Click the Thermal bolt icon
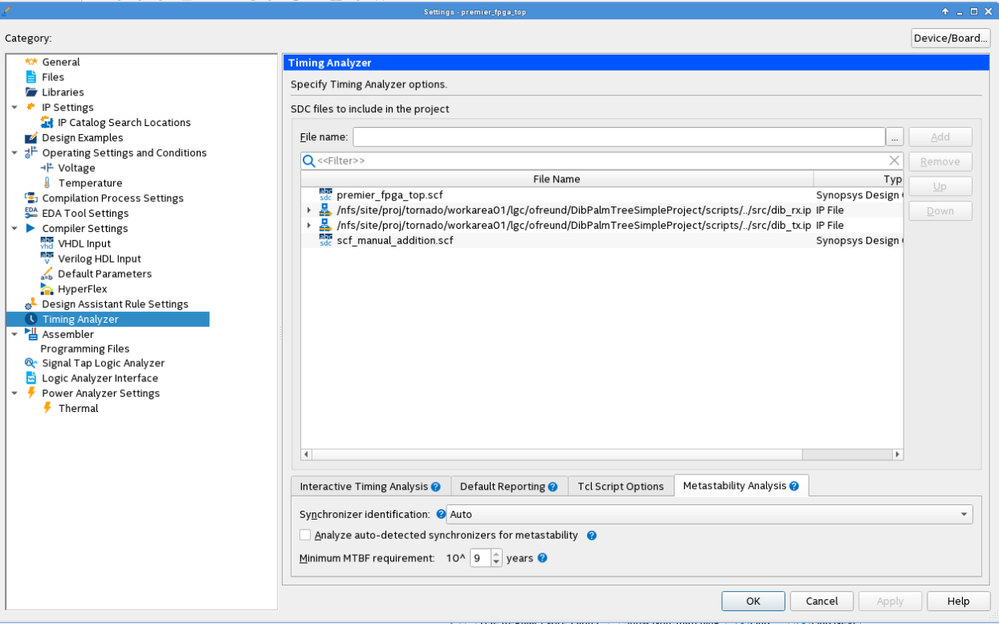This screenshot has width=999, height=624. (x=47, y=408)
